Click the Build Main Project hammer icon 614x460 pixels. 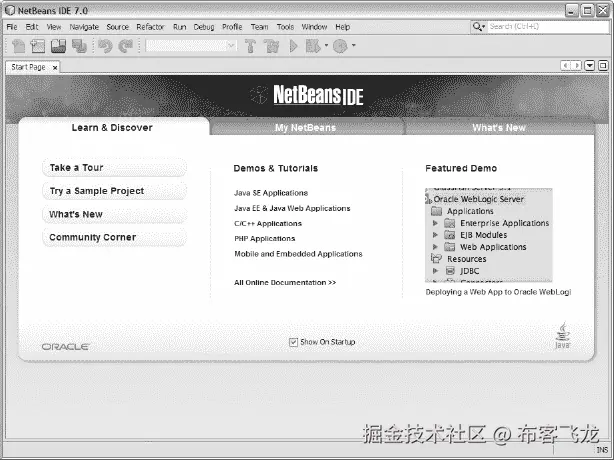pos(250,46)
